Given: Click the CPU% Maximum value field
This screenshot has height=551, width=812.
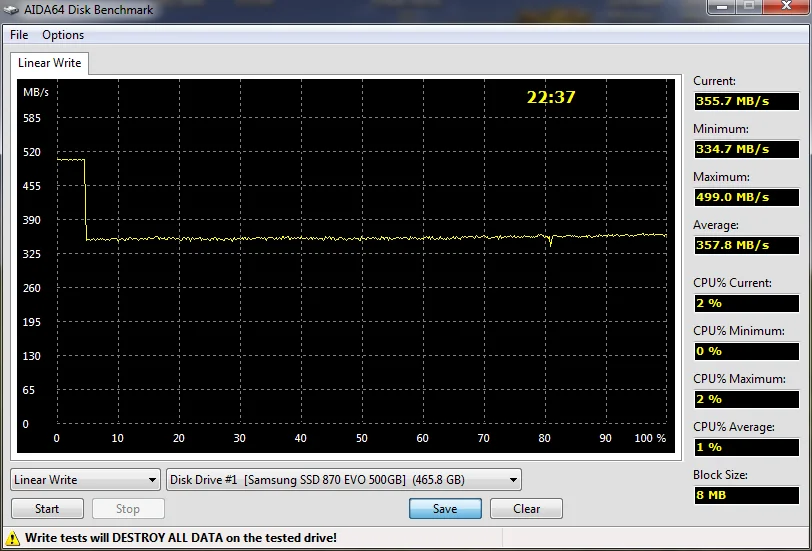Looking at the screenshot, I should click(x=746, y=399).
